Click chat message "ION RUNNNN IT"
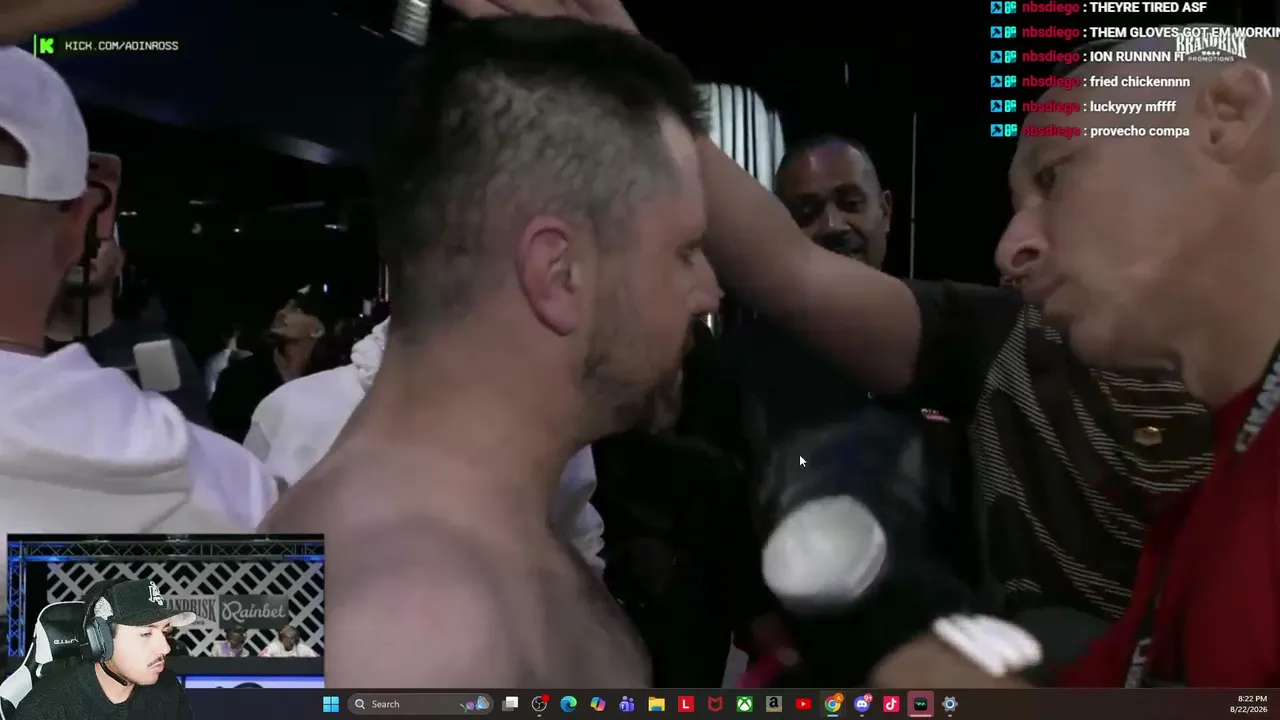1280x720 pixels. tap(1136, 57)
